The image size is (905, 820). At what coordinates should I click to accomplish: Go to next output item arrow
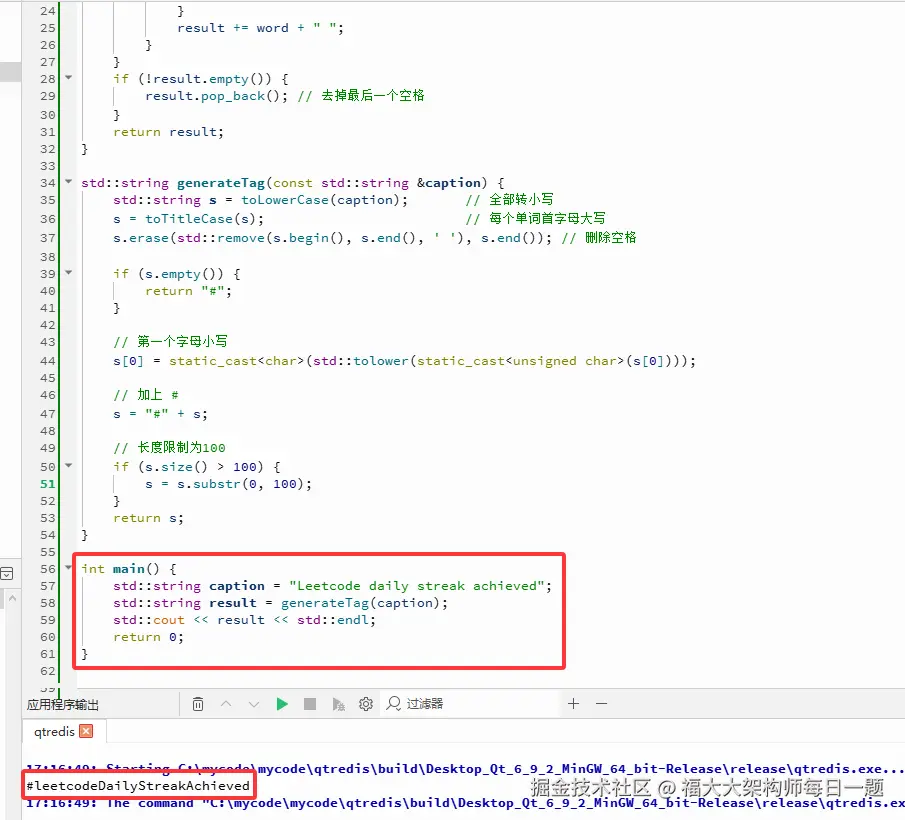click(253, 704)
